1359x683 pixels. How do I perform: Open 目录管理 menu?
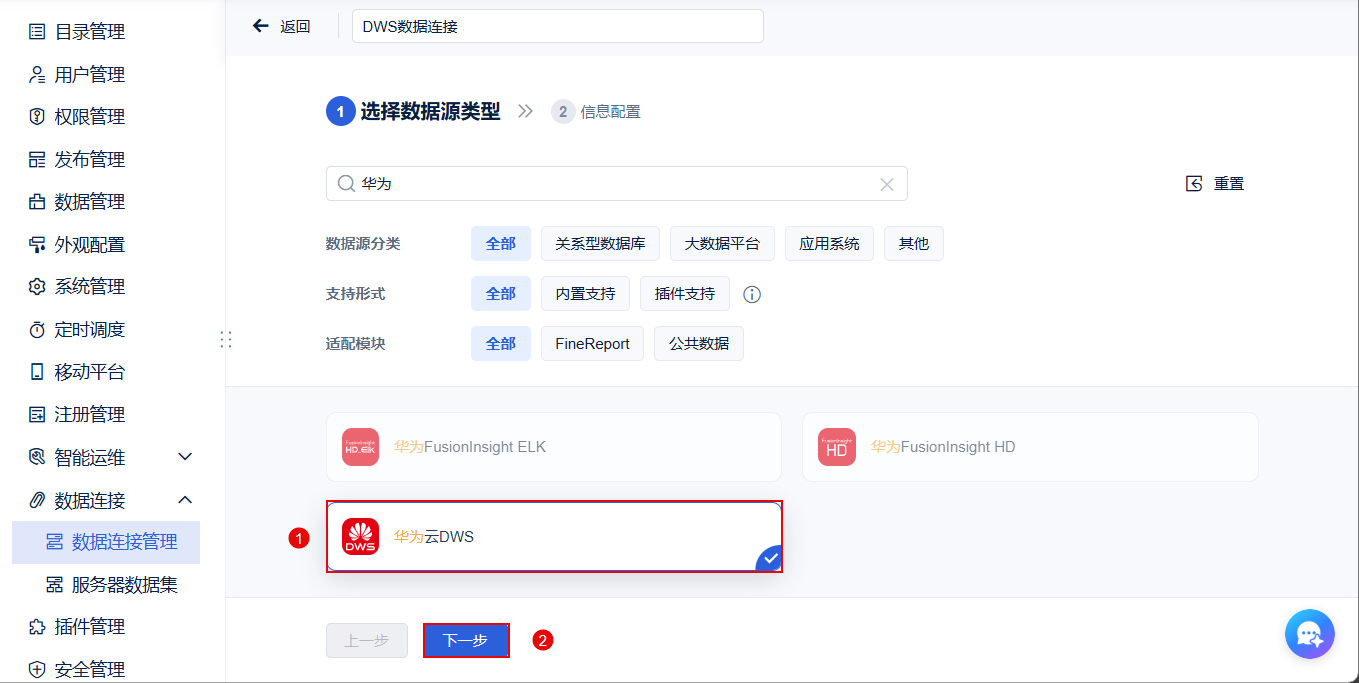(x=90, y=32)
